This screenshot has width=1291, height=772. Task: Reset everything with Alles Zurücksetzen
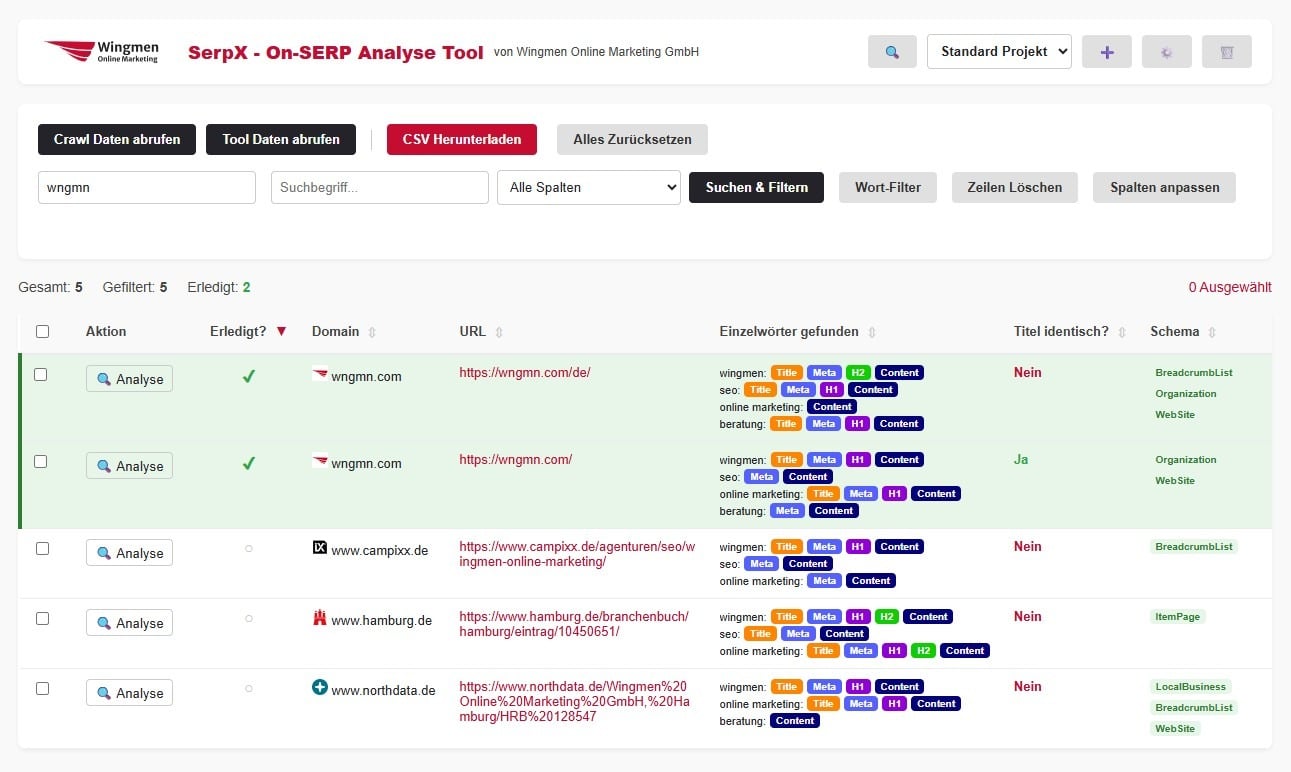(632, 139)
